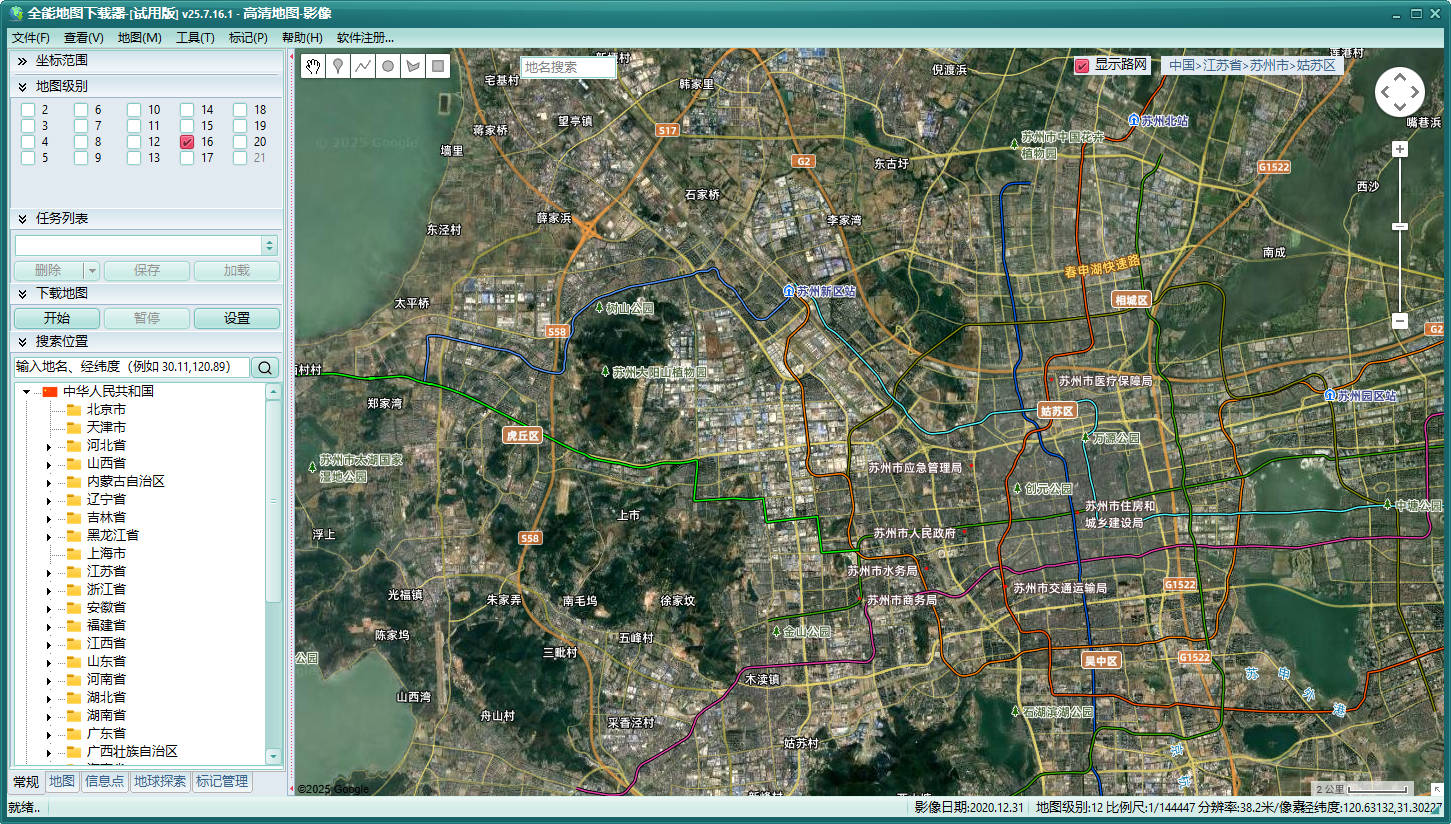Enable map level 12 checkbox
Screen dimensions: 1451x824
coord(134,142)
